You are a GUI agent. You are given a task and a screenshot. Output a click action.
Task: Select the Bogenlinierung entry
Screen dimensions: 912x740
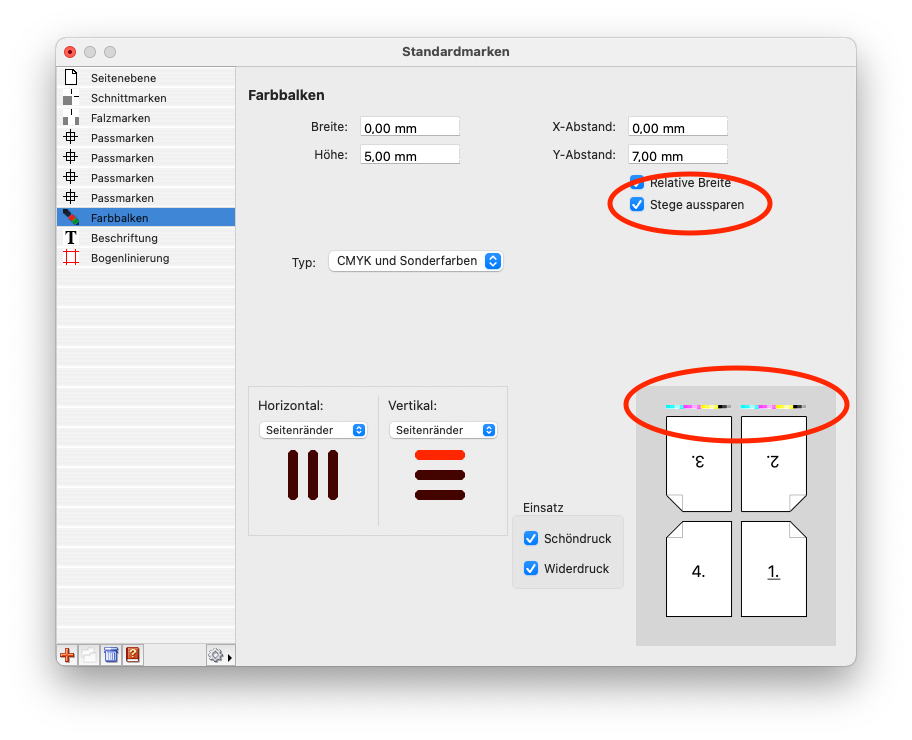click(146, 258)
